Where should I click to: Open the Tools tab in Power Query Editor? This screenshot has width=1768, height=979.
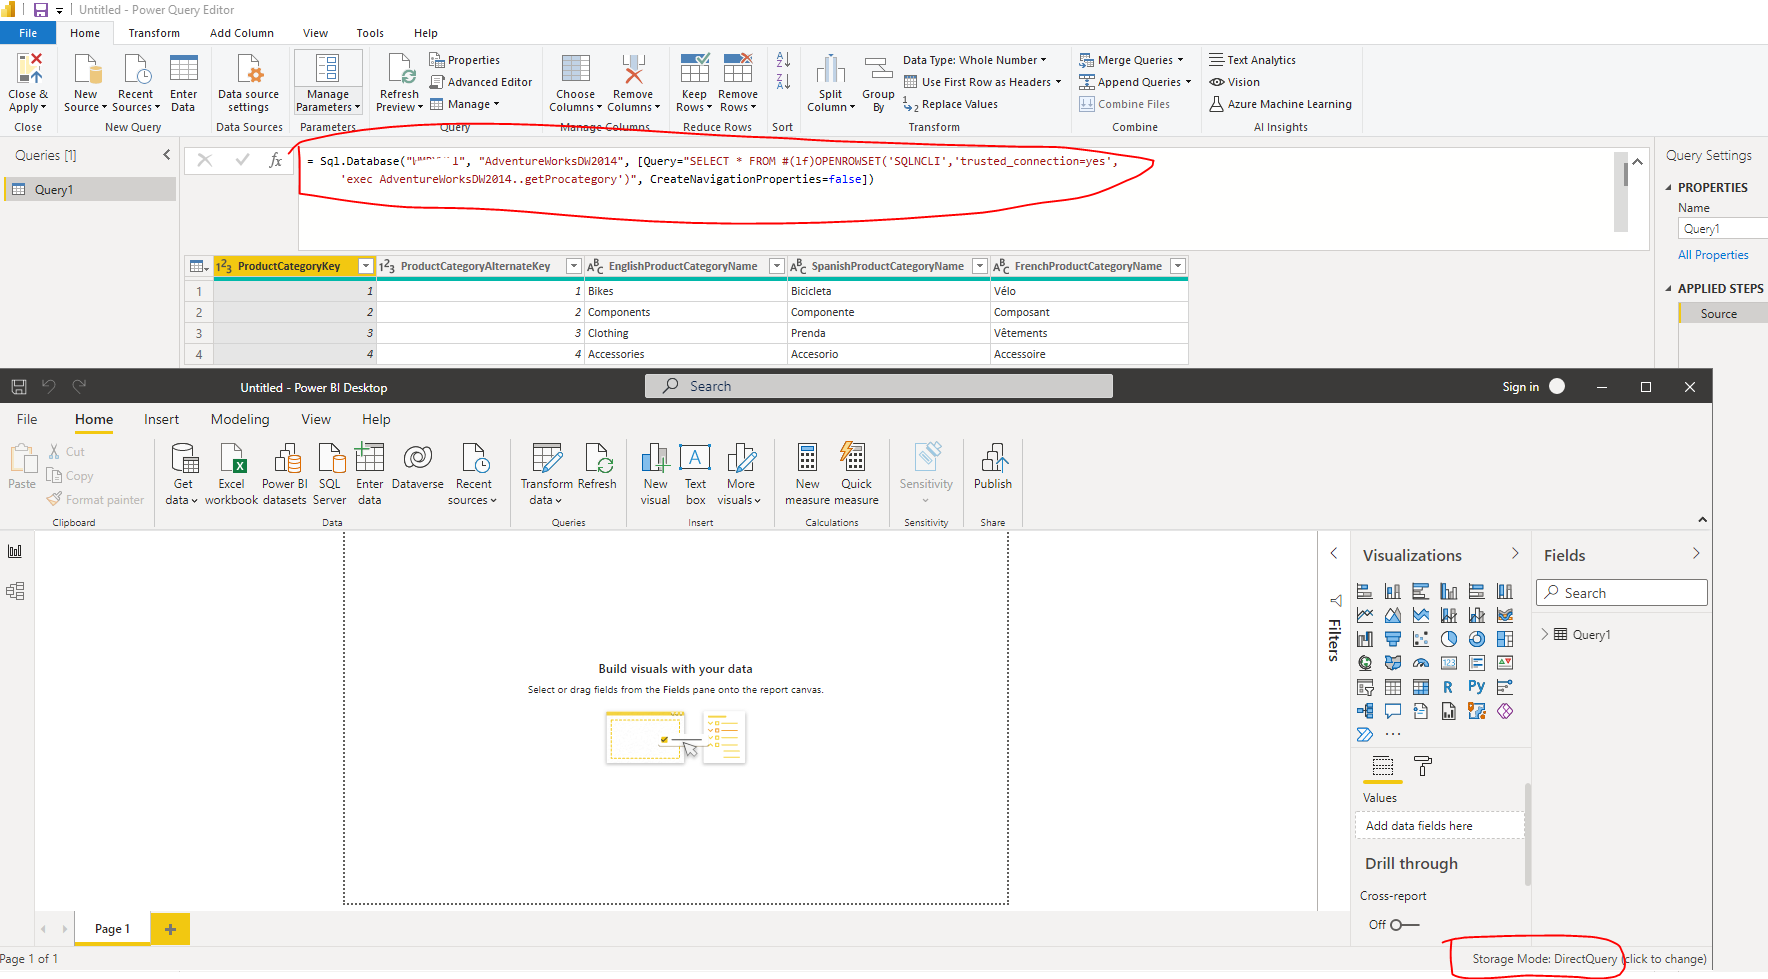(370, 33)
